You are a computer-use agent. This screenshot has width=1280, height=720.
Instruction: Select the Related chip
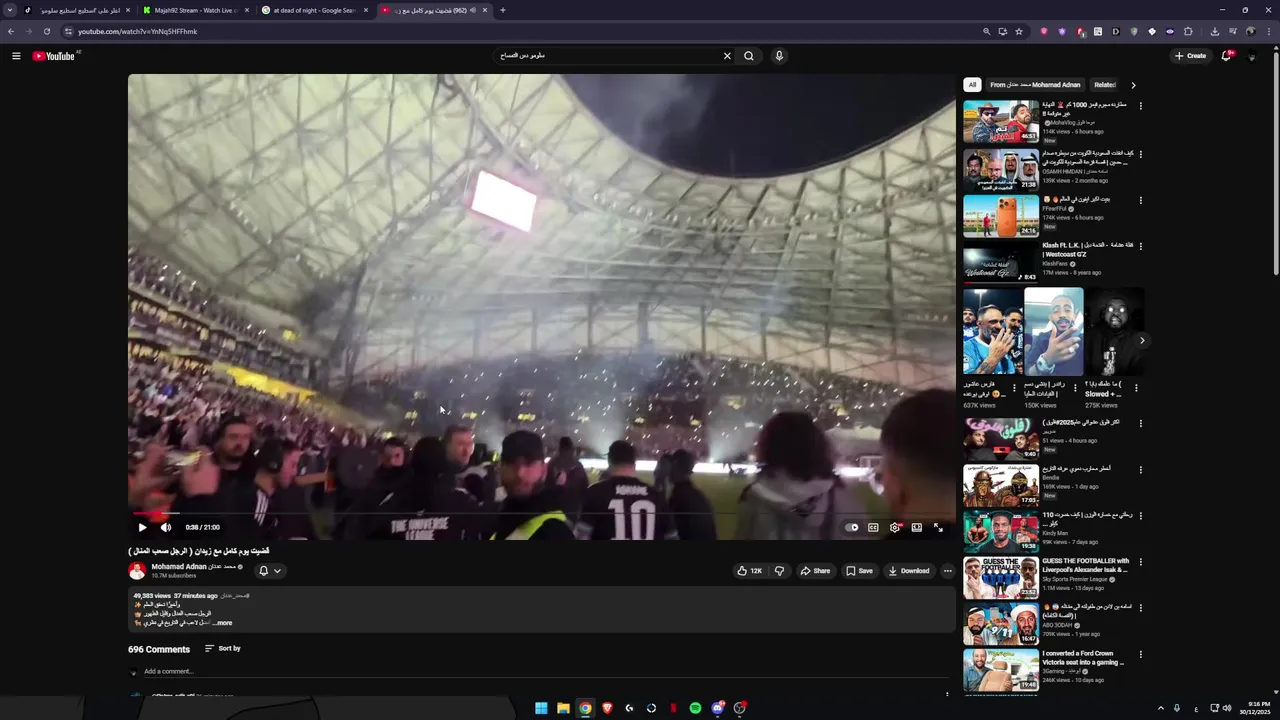[1104, 85]
